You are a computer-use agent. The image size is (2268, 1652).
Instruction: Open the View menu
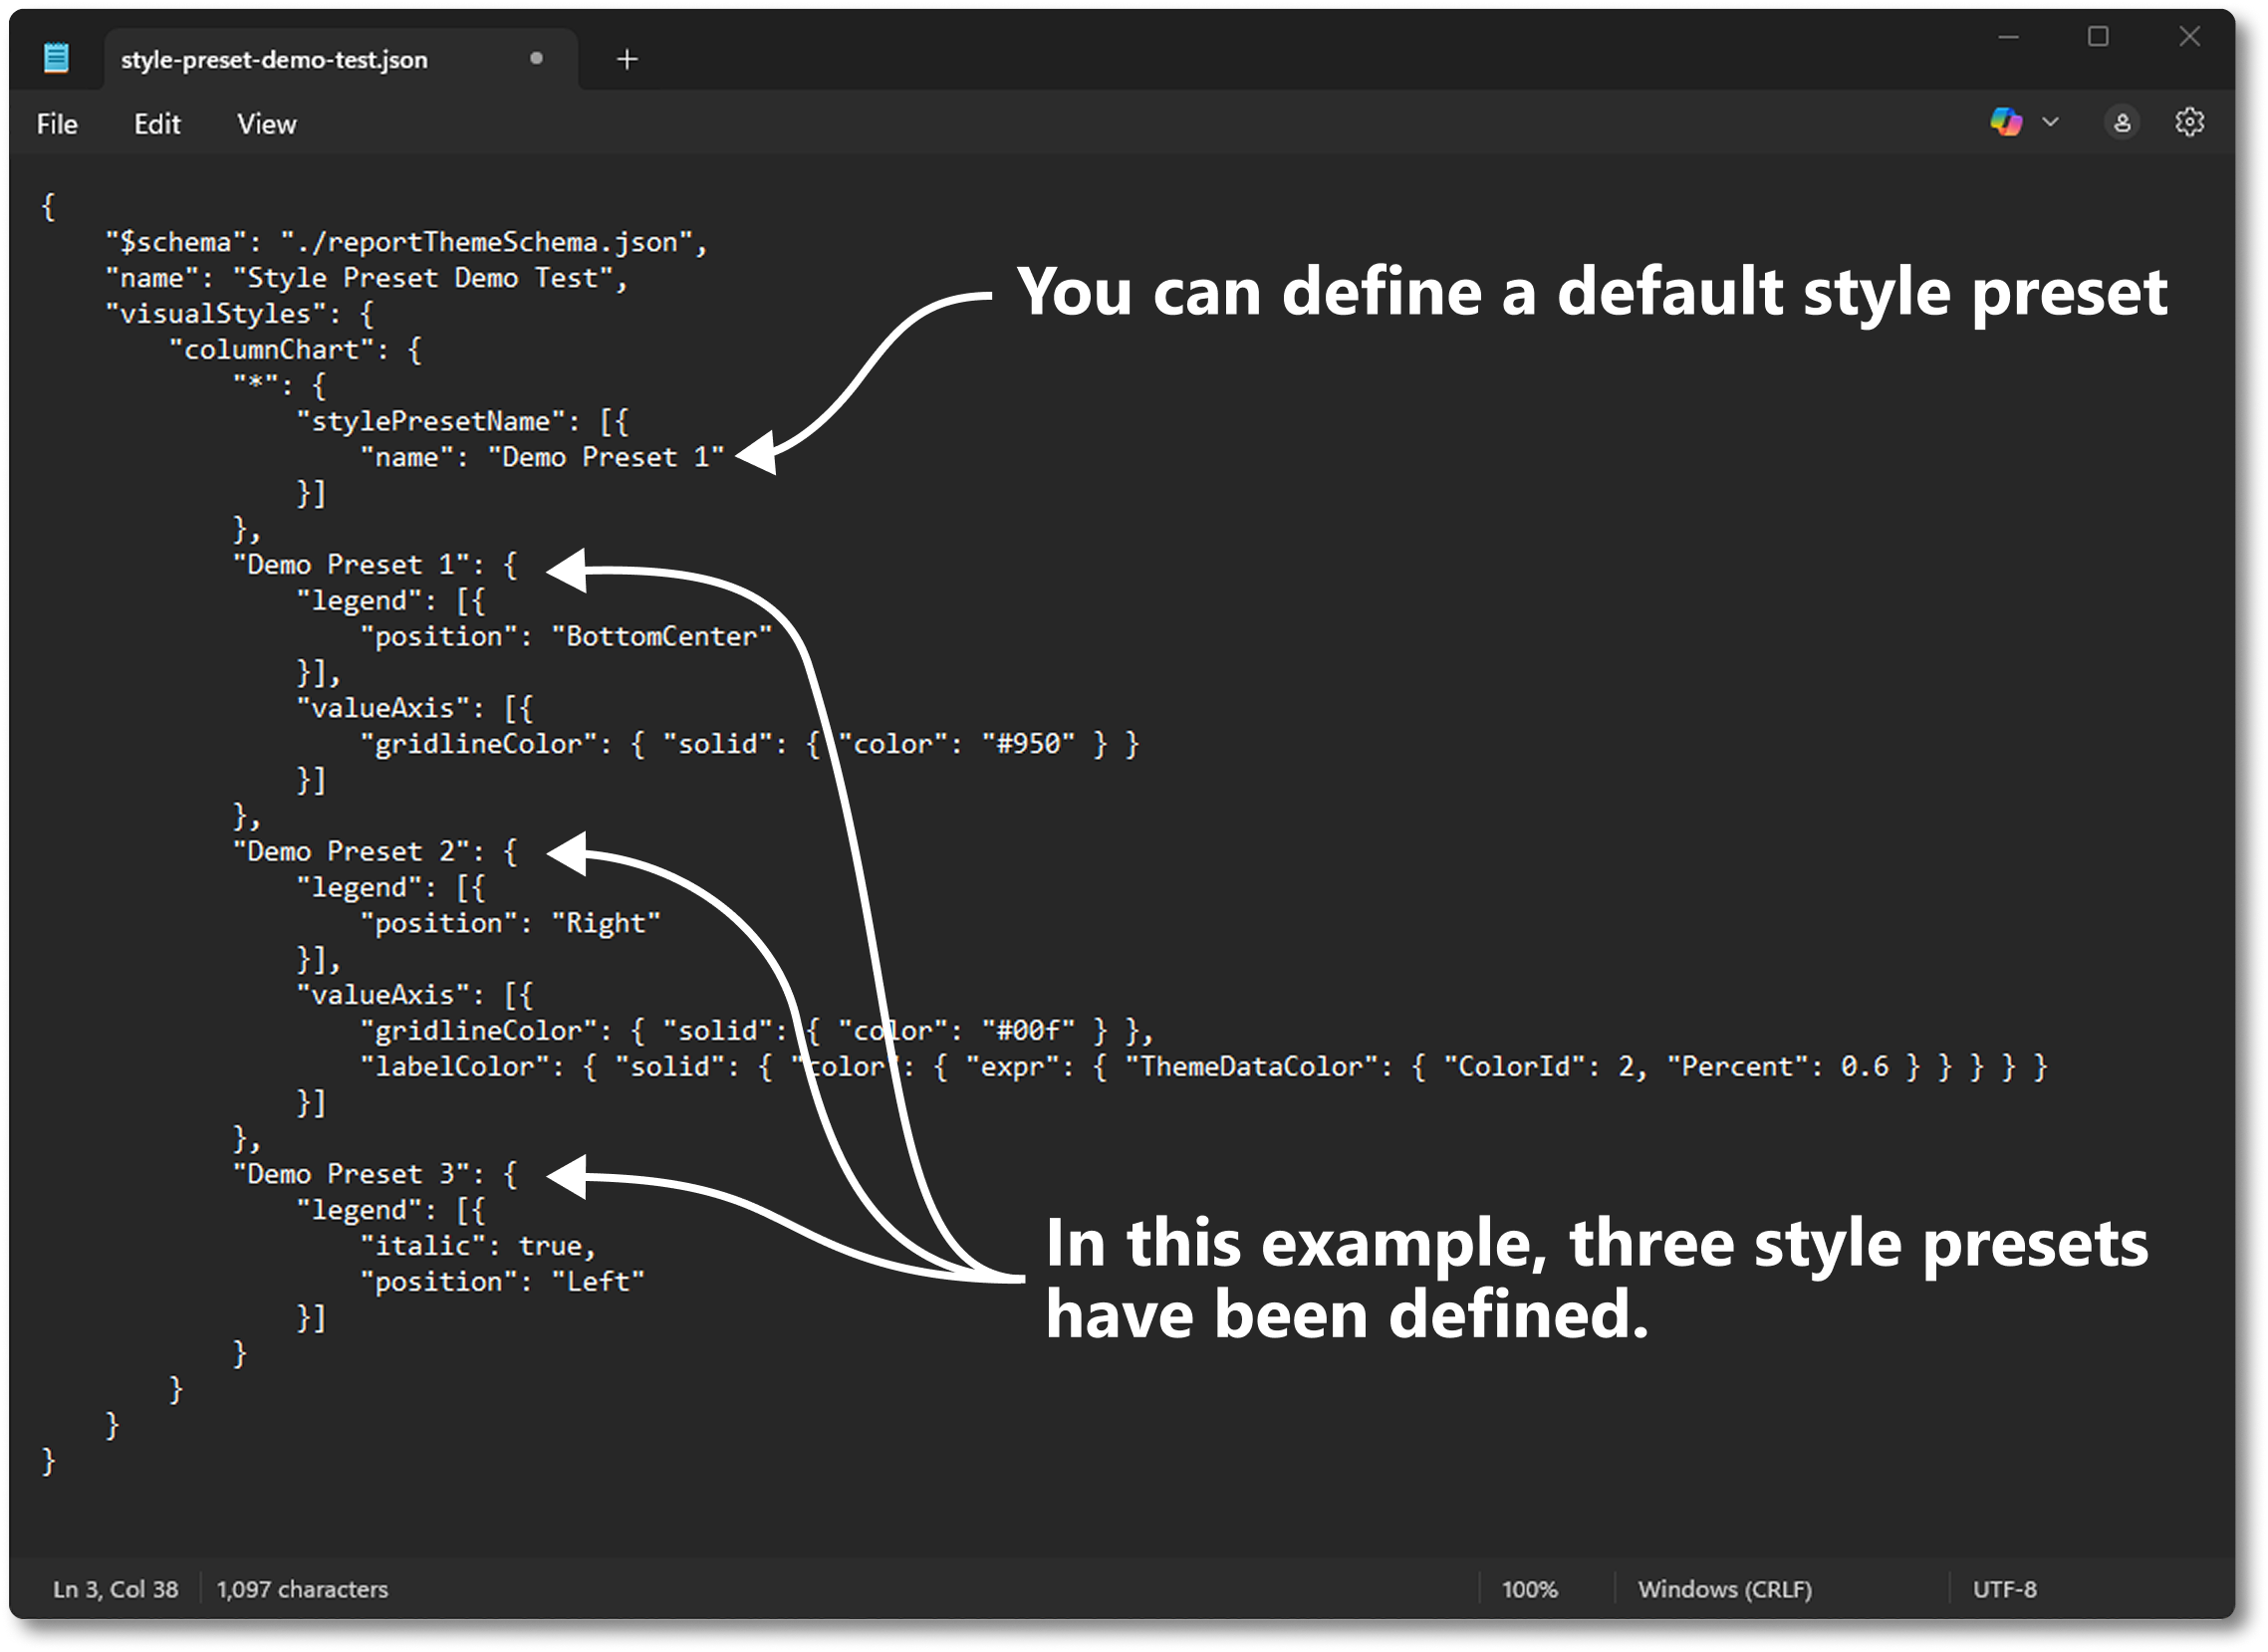265,123
